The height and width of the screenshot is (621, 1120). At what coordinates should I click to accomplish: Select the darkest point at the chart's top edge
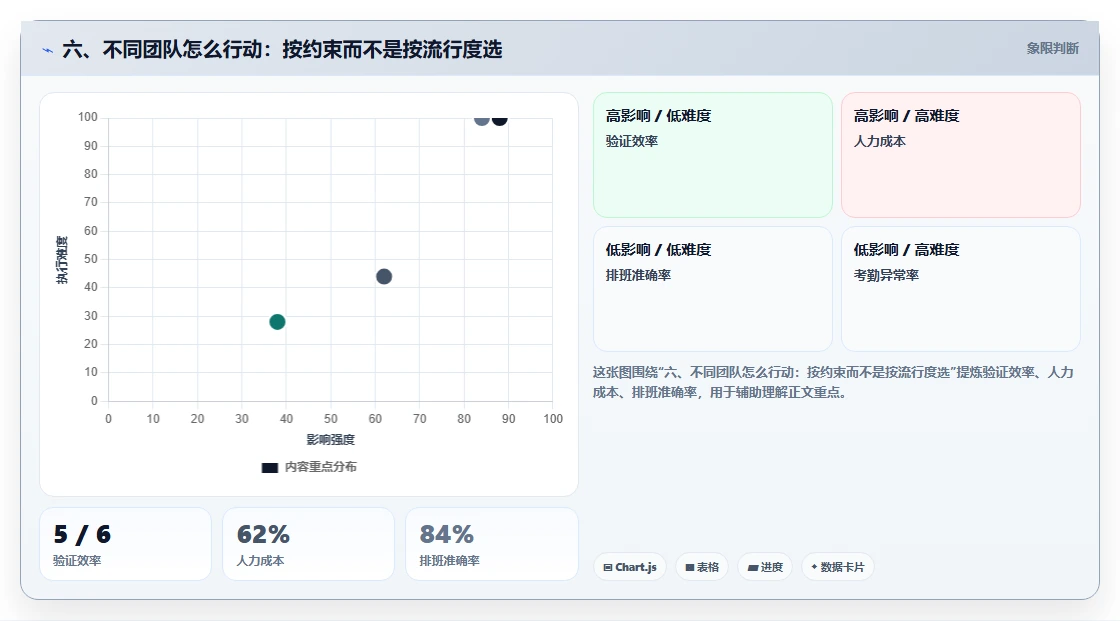499,119
